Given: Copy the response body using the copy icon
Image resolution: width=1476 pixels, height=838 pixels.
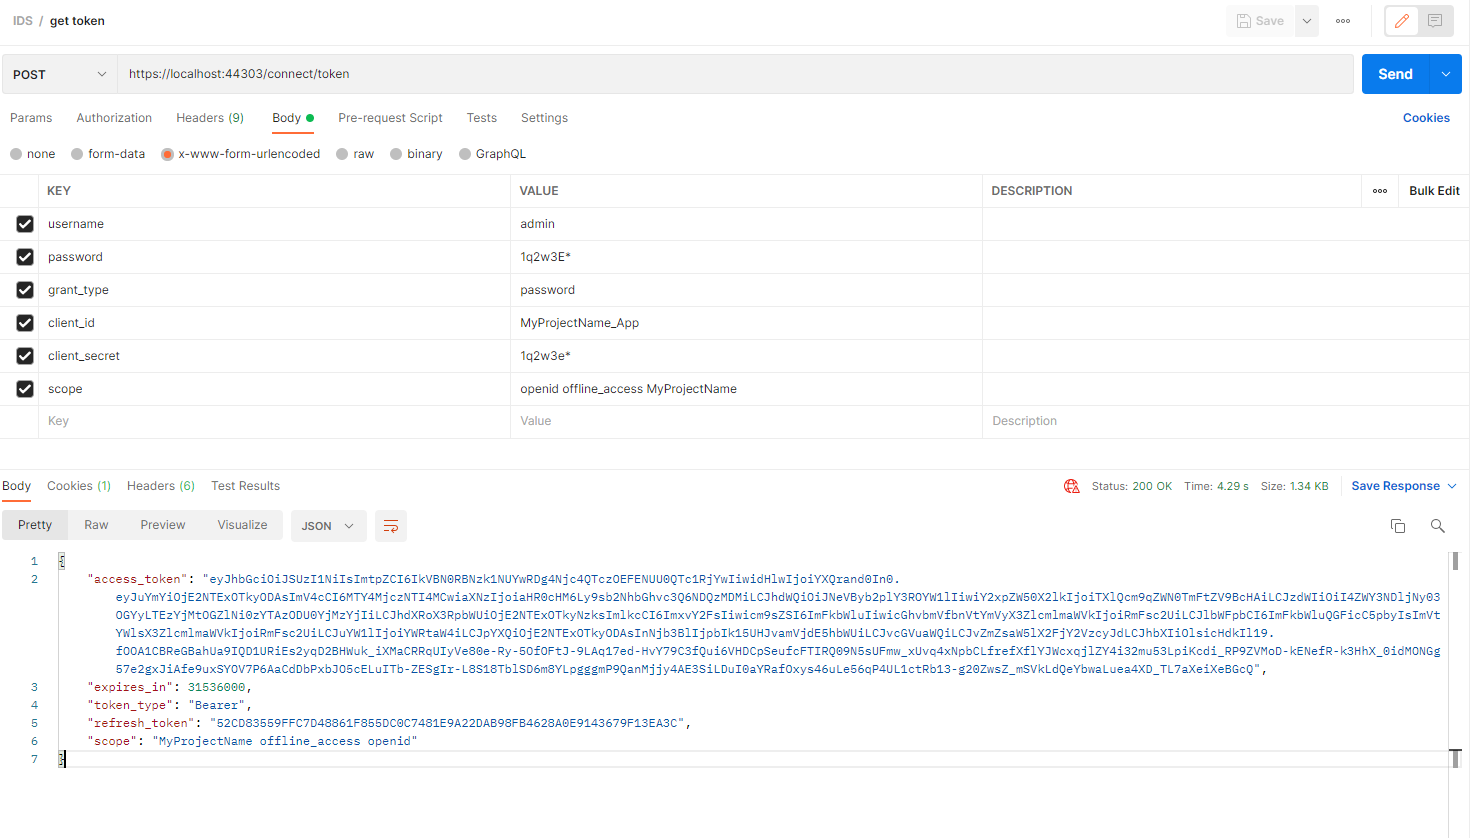Looking at the screenshot, I should 1397,525.
